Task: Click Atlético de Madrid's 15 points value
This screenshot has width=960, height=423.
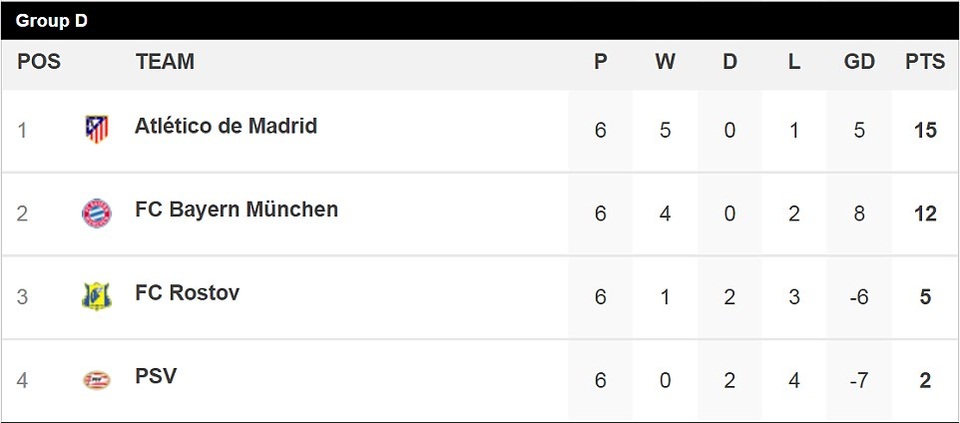Action: (x=925, y=130)
